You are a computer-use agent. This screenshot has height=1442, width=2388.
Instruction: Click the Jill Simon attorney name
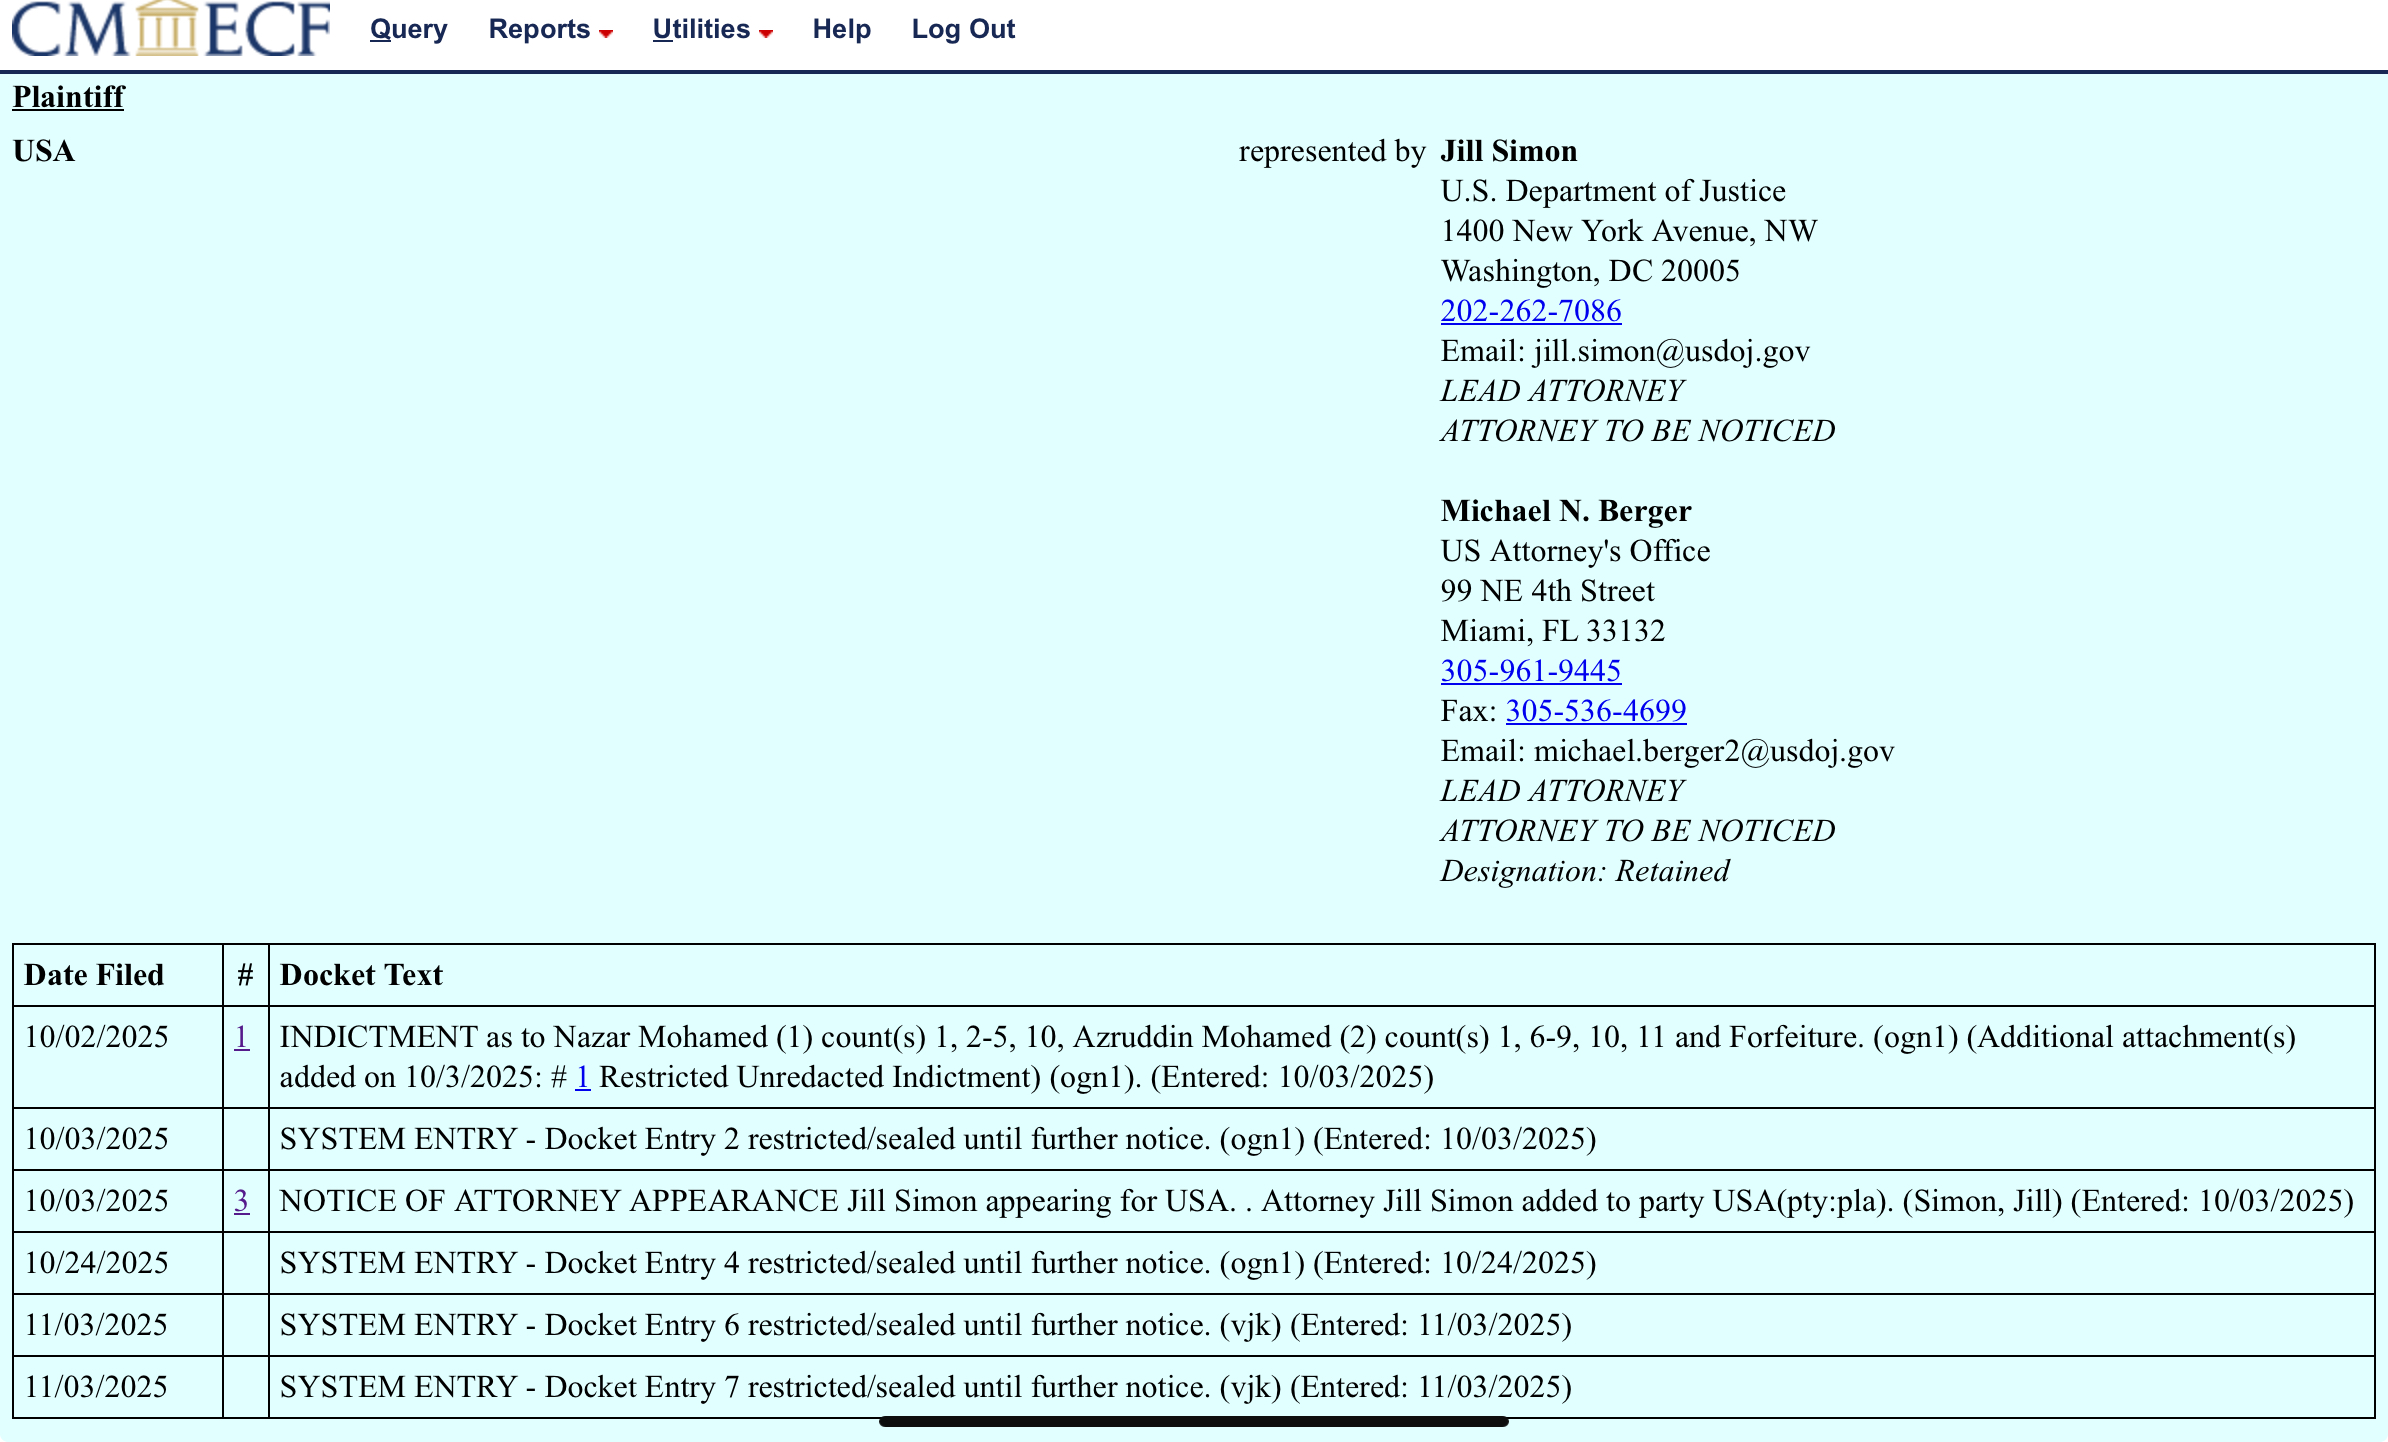[1508, 151]
